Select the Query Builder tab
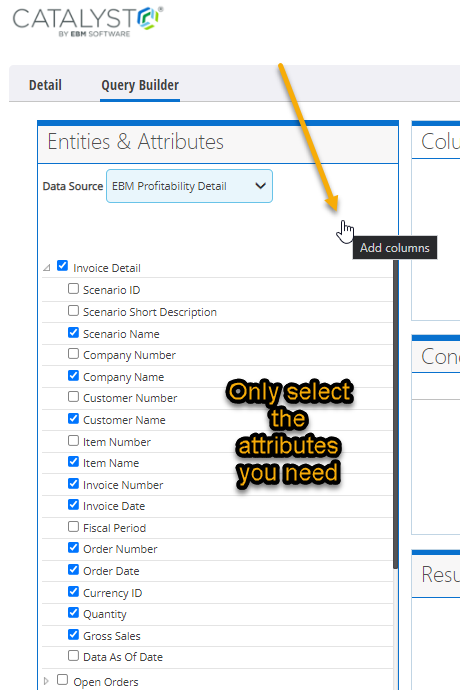Viewport: 460px width, 690px height. pyautogui.click(x=140, y=85)
